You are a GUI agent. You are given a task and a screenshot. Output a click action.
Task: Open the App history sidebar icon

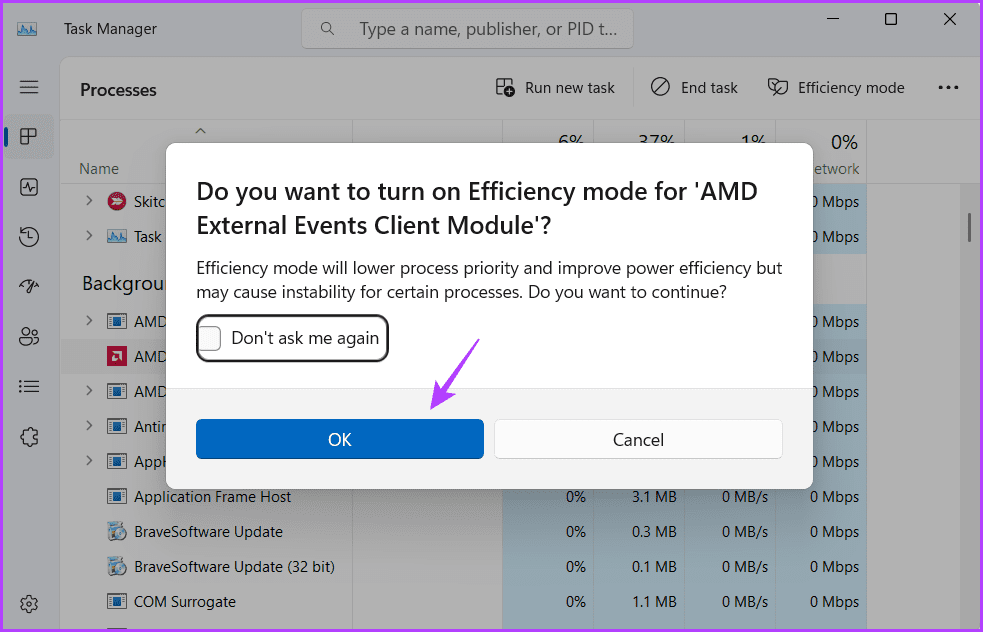[29, 237]
